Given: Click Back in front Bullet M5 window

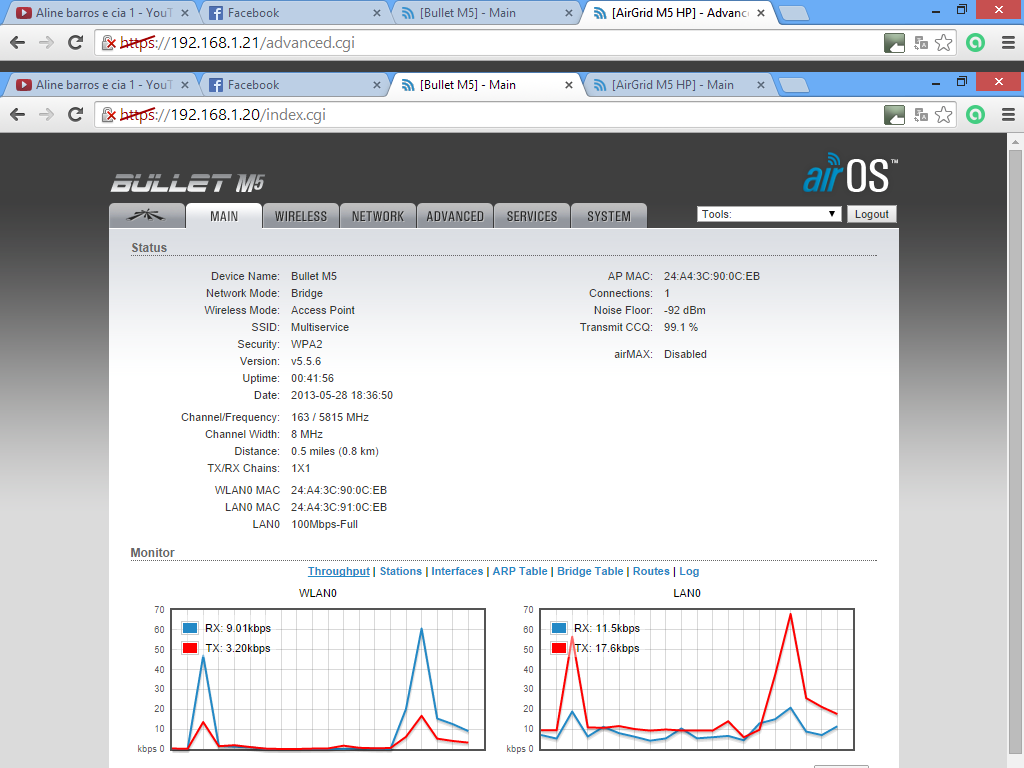Looking at the screenshot, I should coord(18,114).
